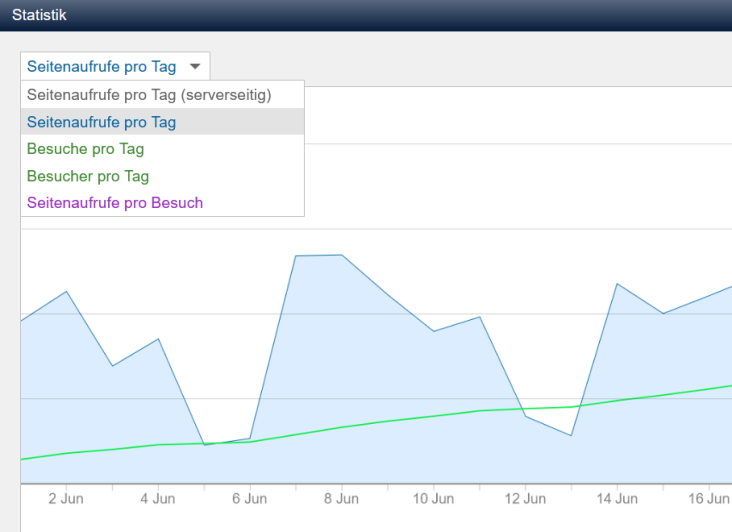Viewport: 732px width, 532px height.
Task: Switch the chart to "Besucher pro Tag"
Action: 88,176
